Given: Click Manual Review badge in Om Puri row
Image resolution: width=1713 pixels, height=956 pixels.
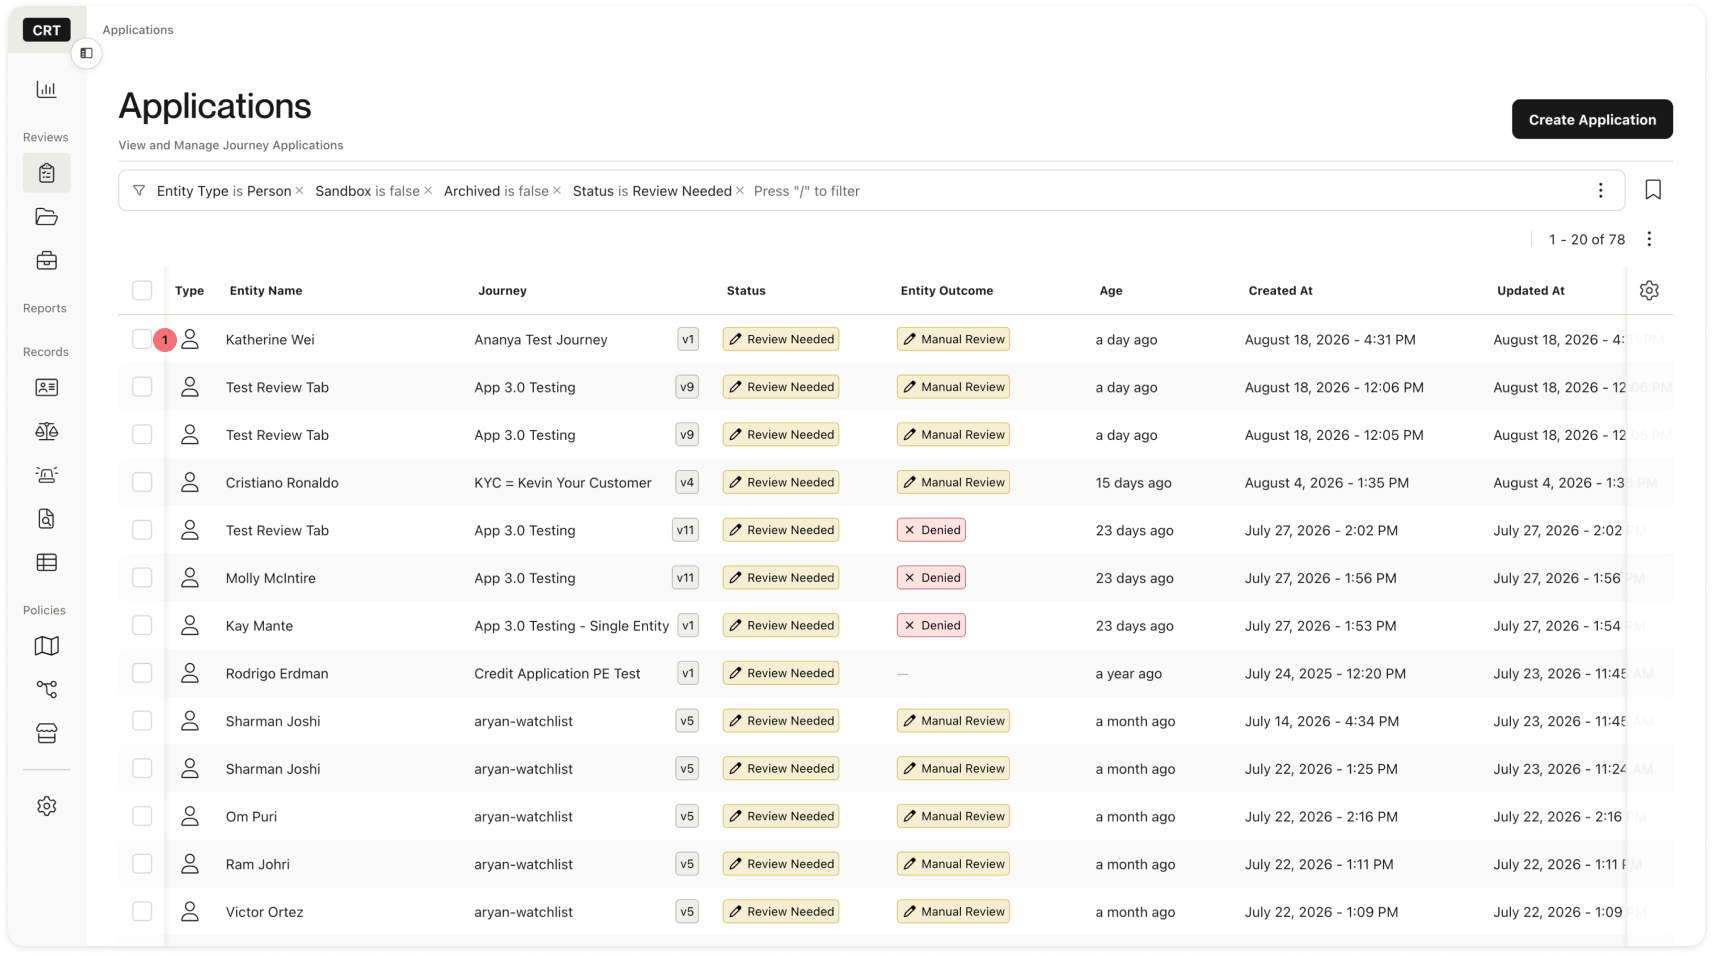Looking at the screenshot, I should coord(953,816).
